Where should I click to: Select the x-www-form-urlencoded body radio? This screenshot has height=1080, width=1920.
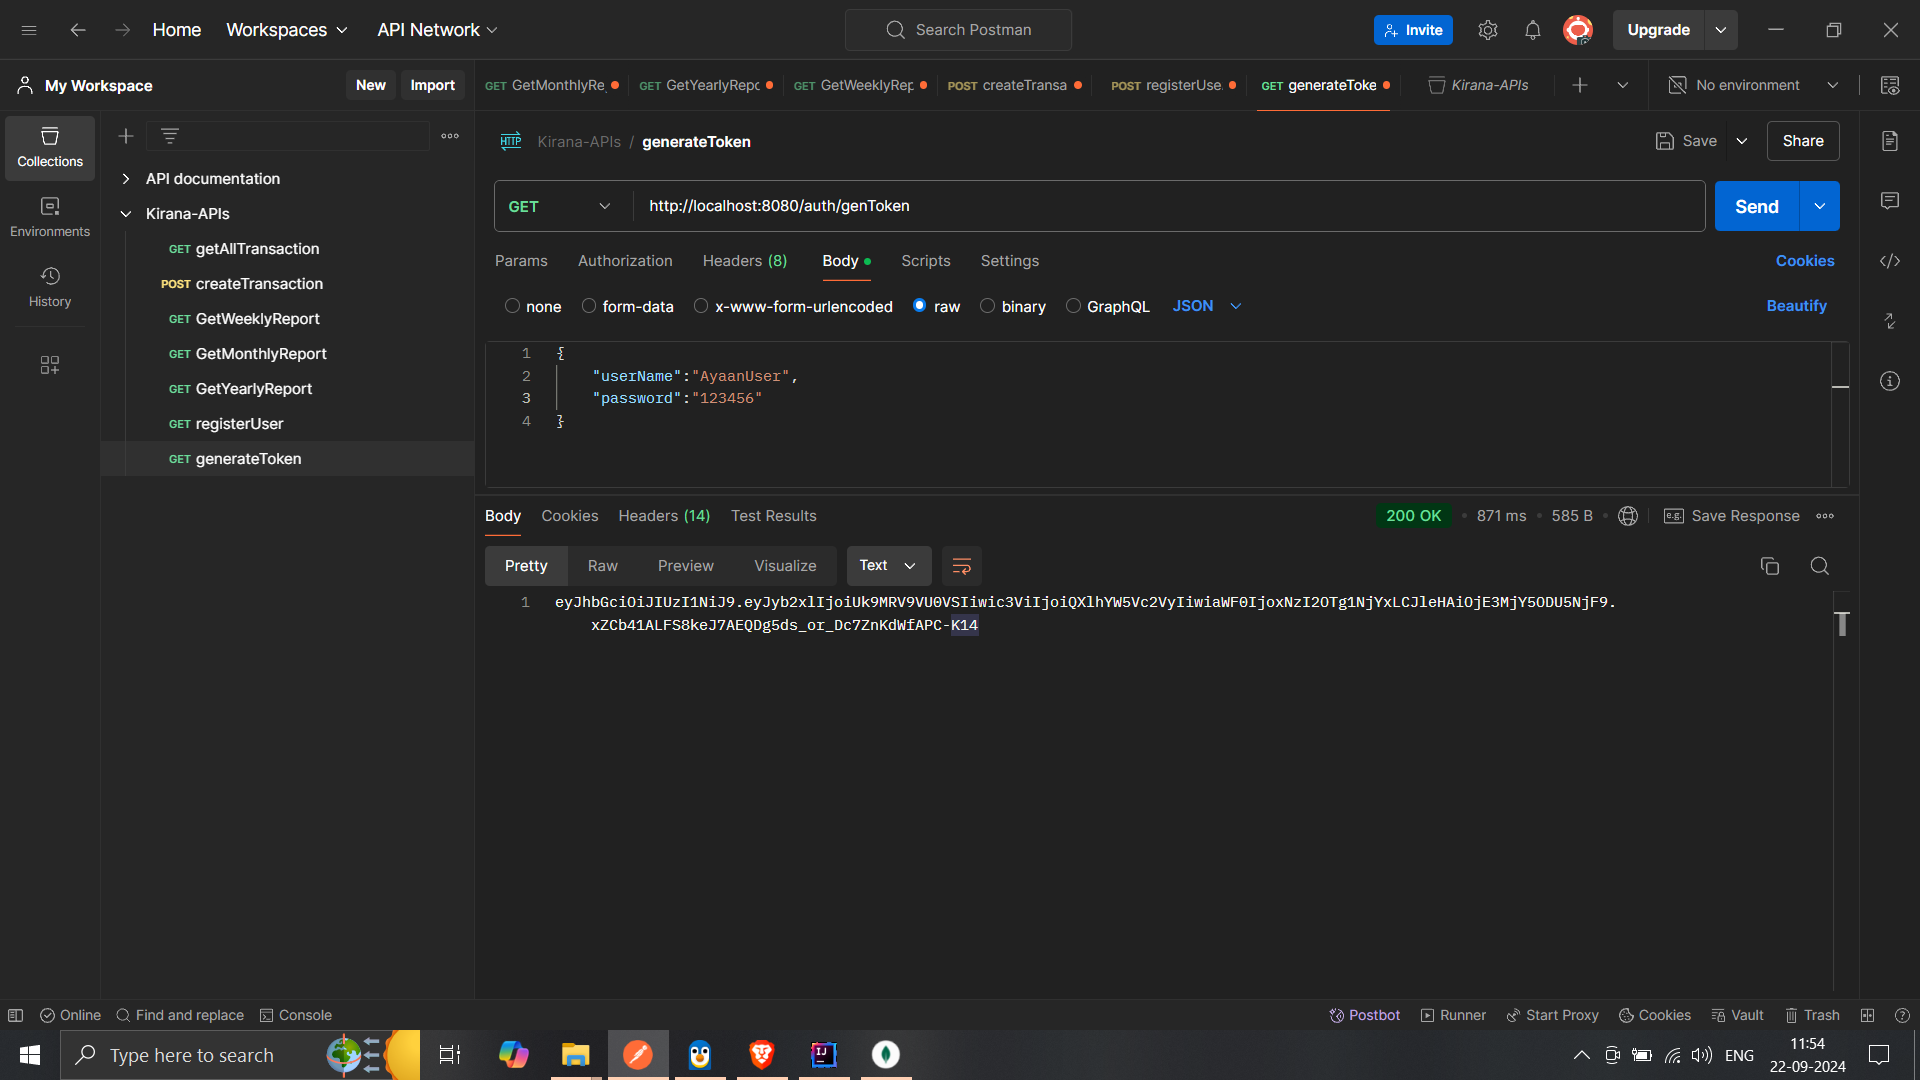(x=701, y=306)
